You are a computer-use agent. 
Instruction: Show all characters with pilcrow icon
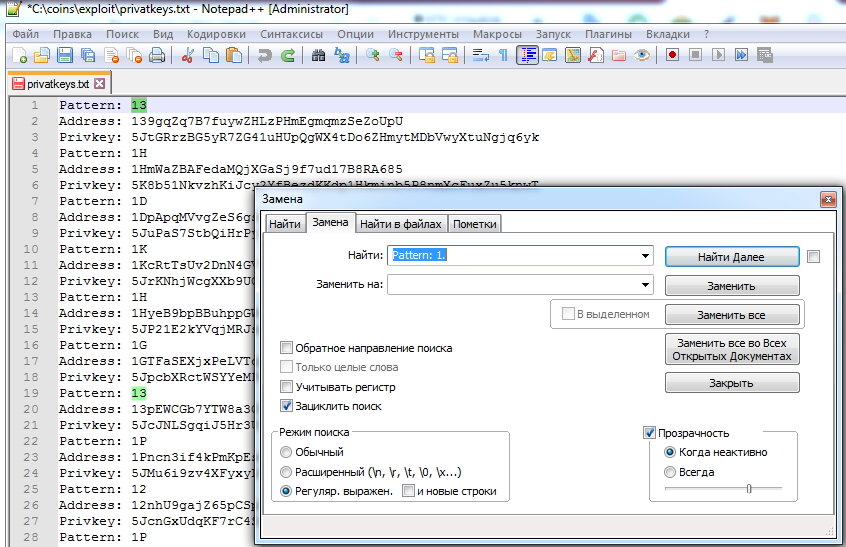503,55
